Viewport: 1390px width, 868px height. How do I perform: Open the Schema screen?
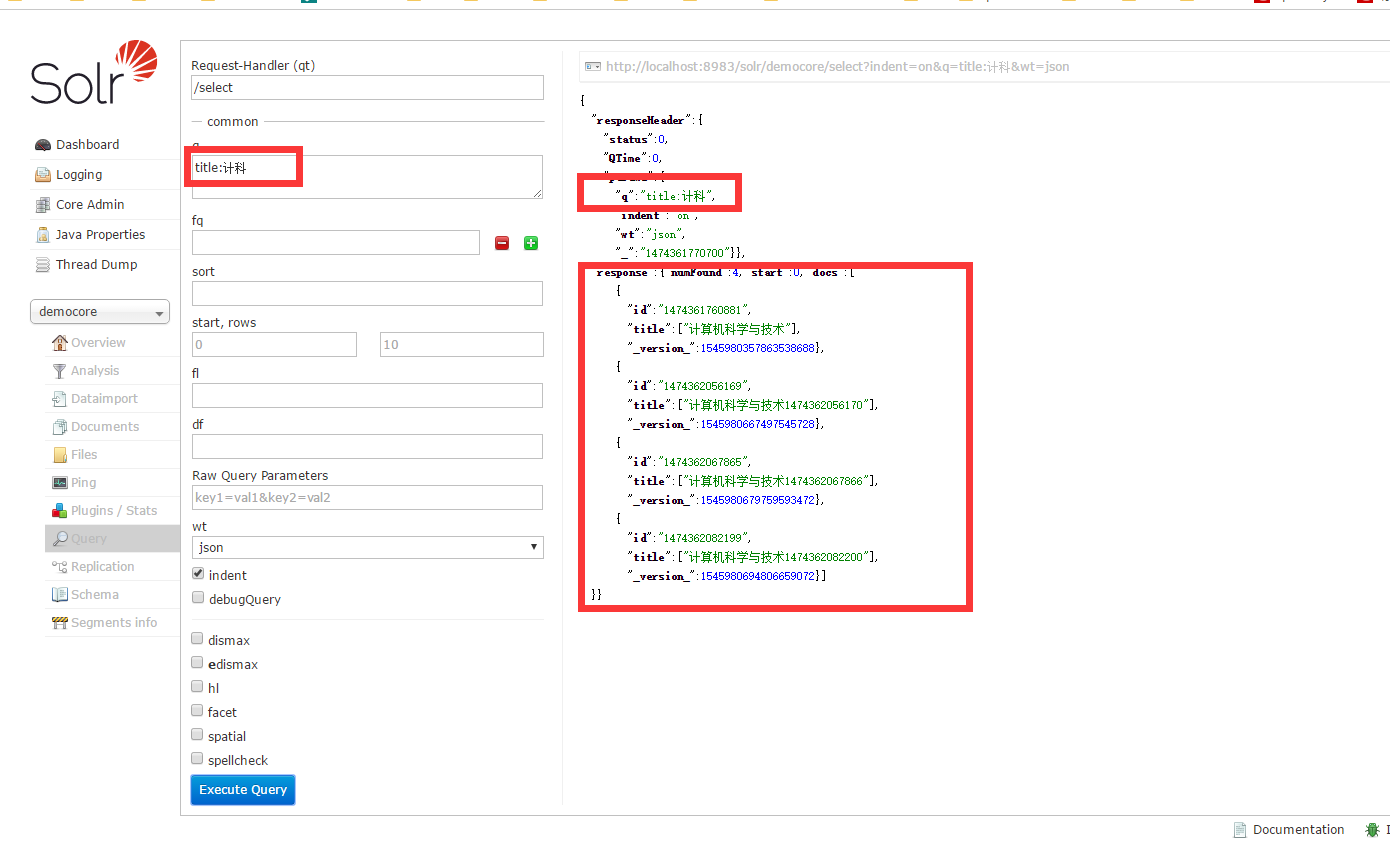coord(95,595)
